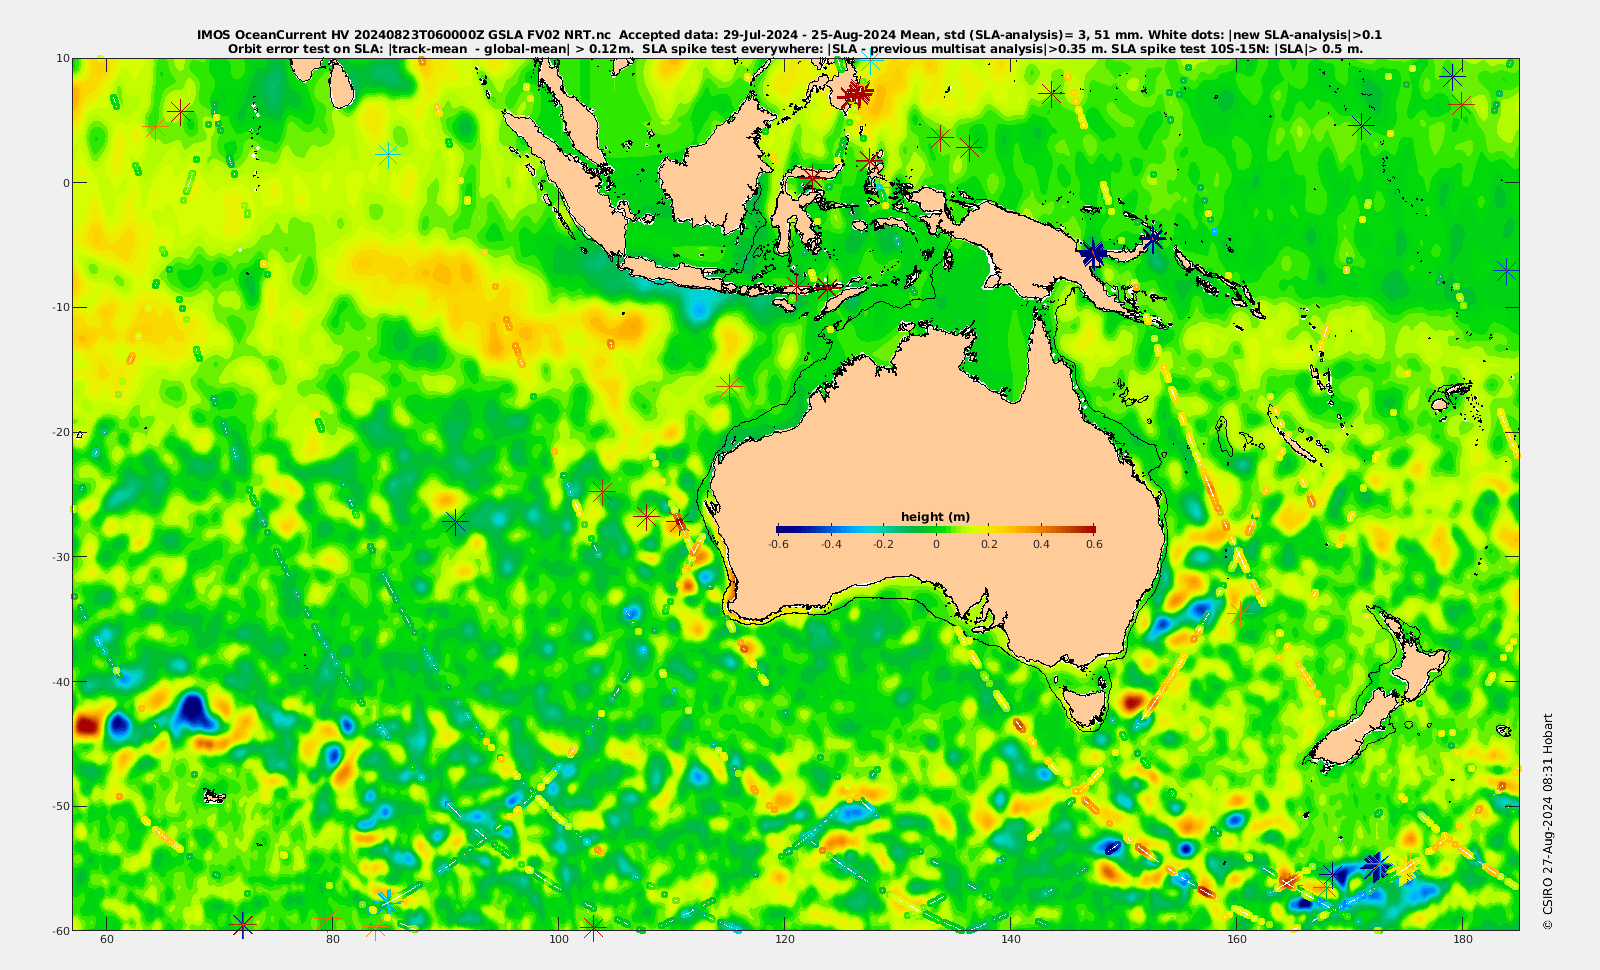Click longitude axis label 160
This screenshot has width=1600, height=970.
pos(1237,939)
